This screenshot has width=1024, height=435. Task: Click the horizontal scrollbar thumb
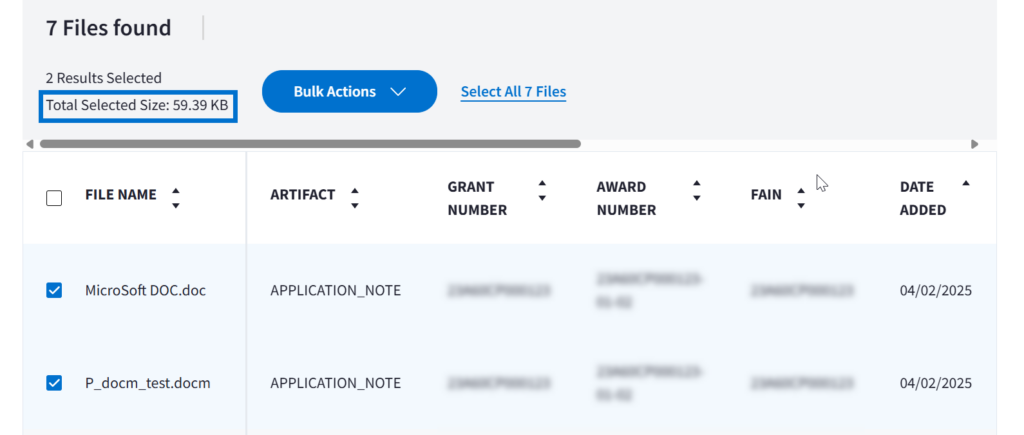coord(310,144)
